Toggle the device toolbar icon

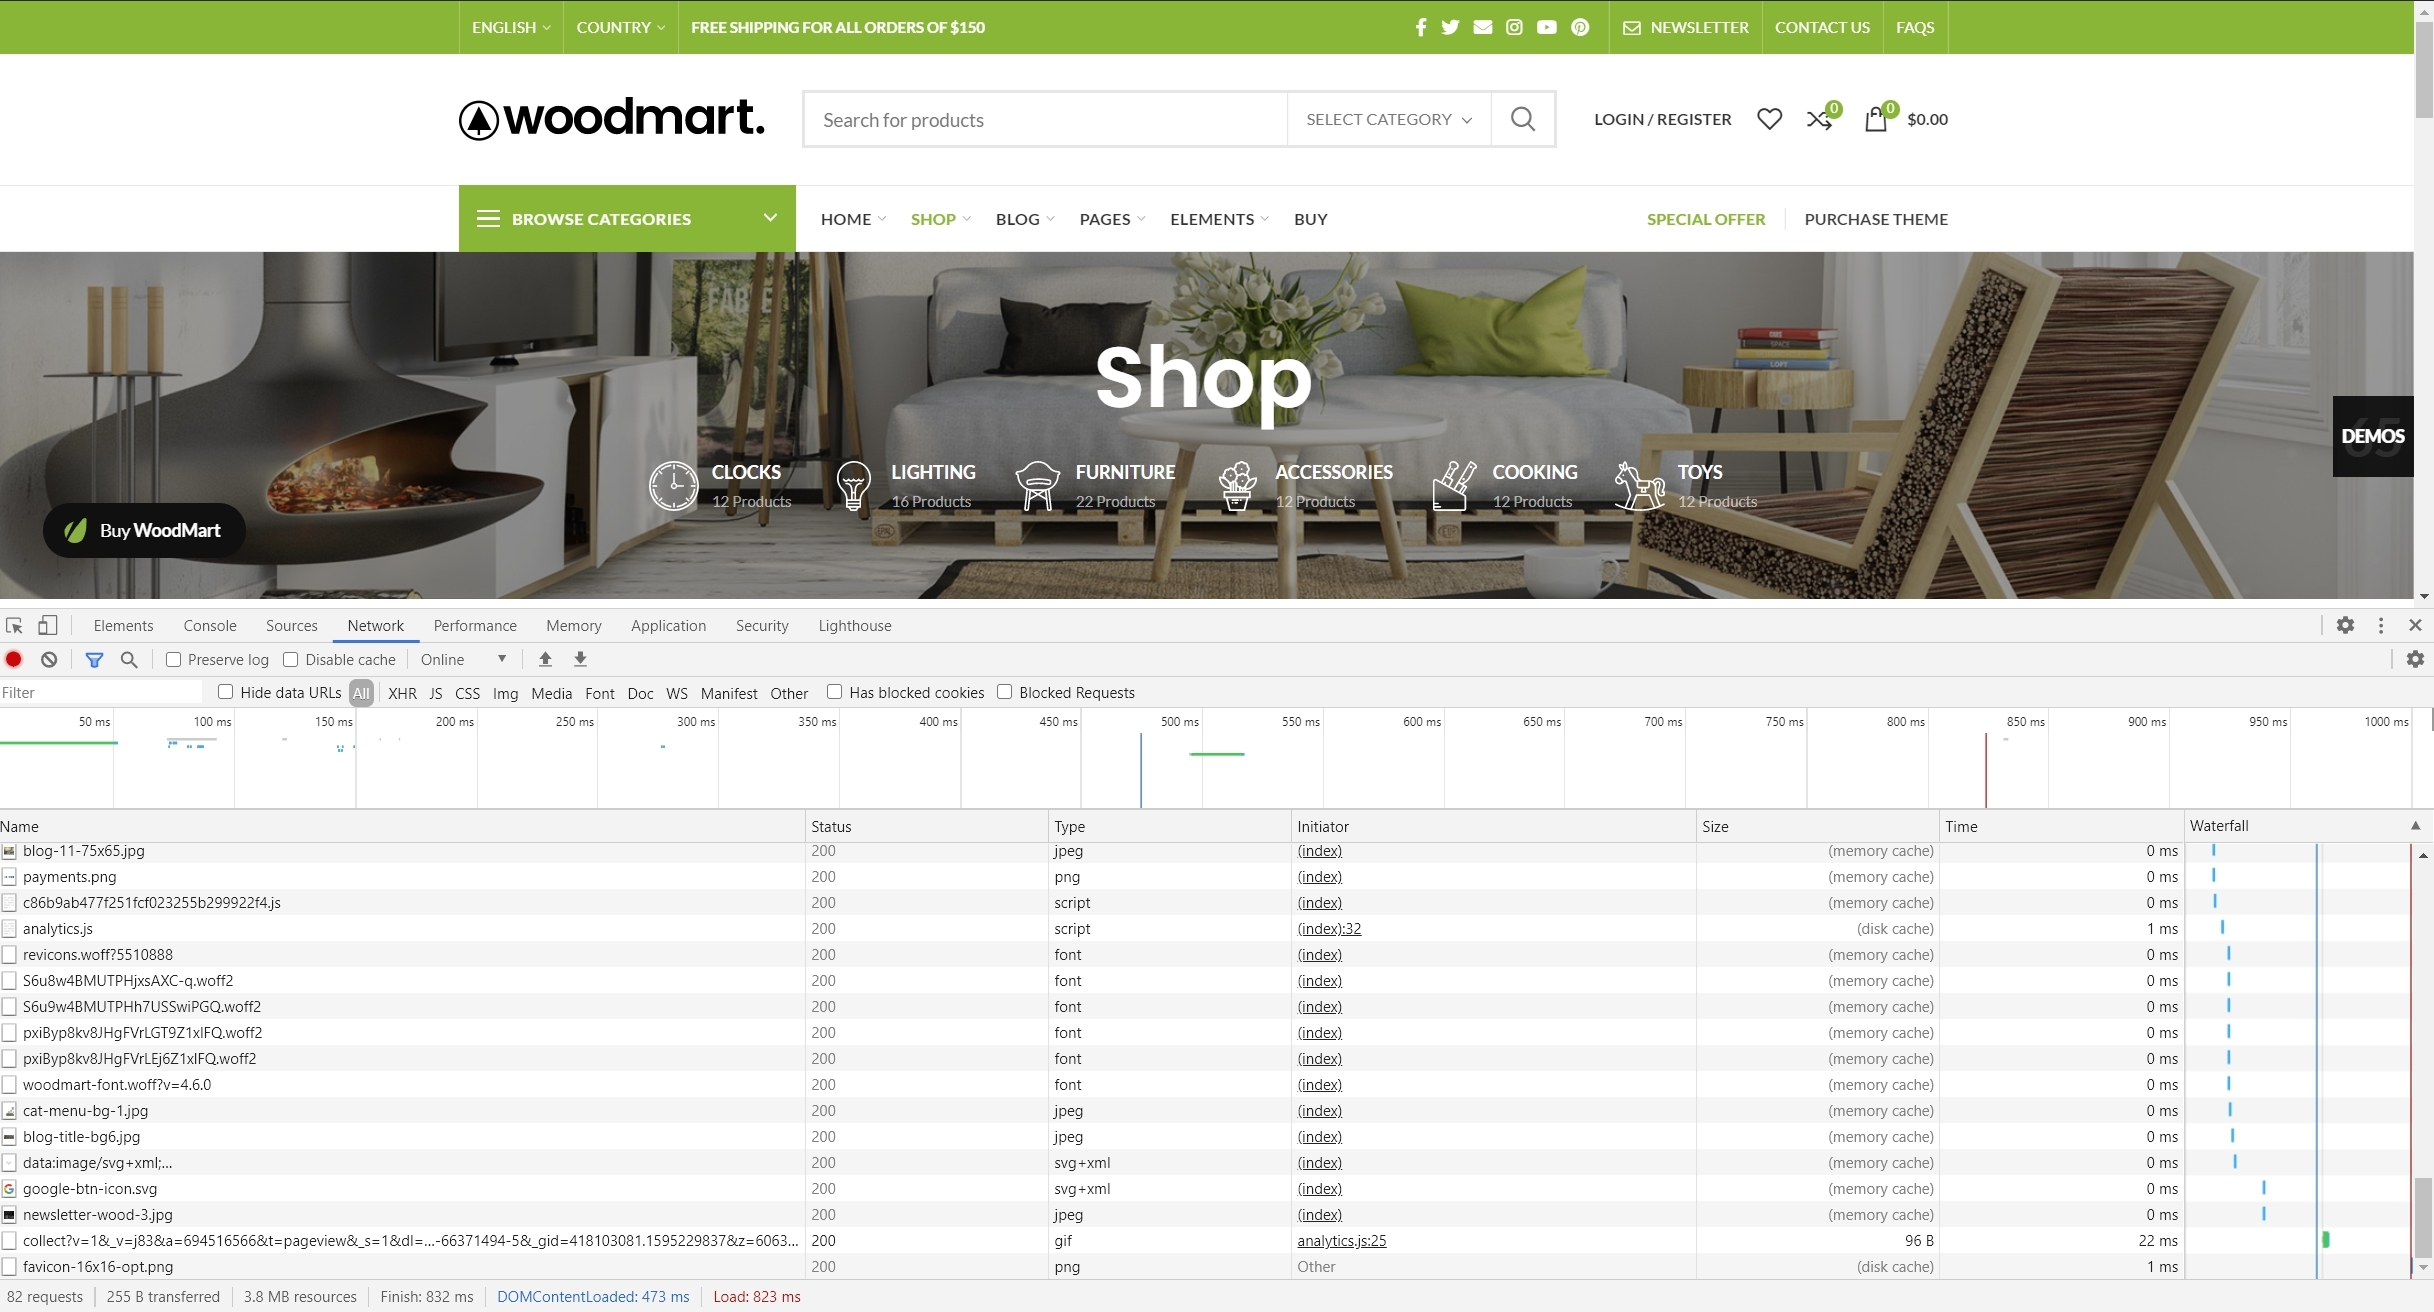tap(47, 626)
